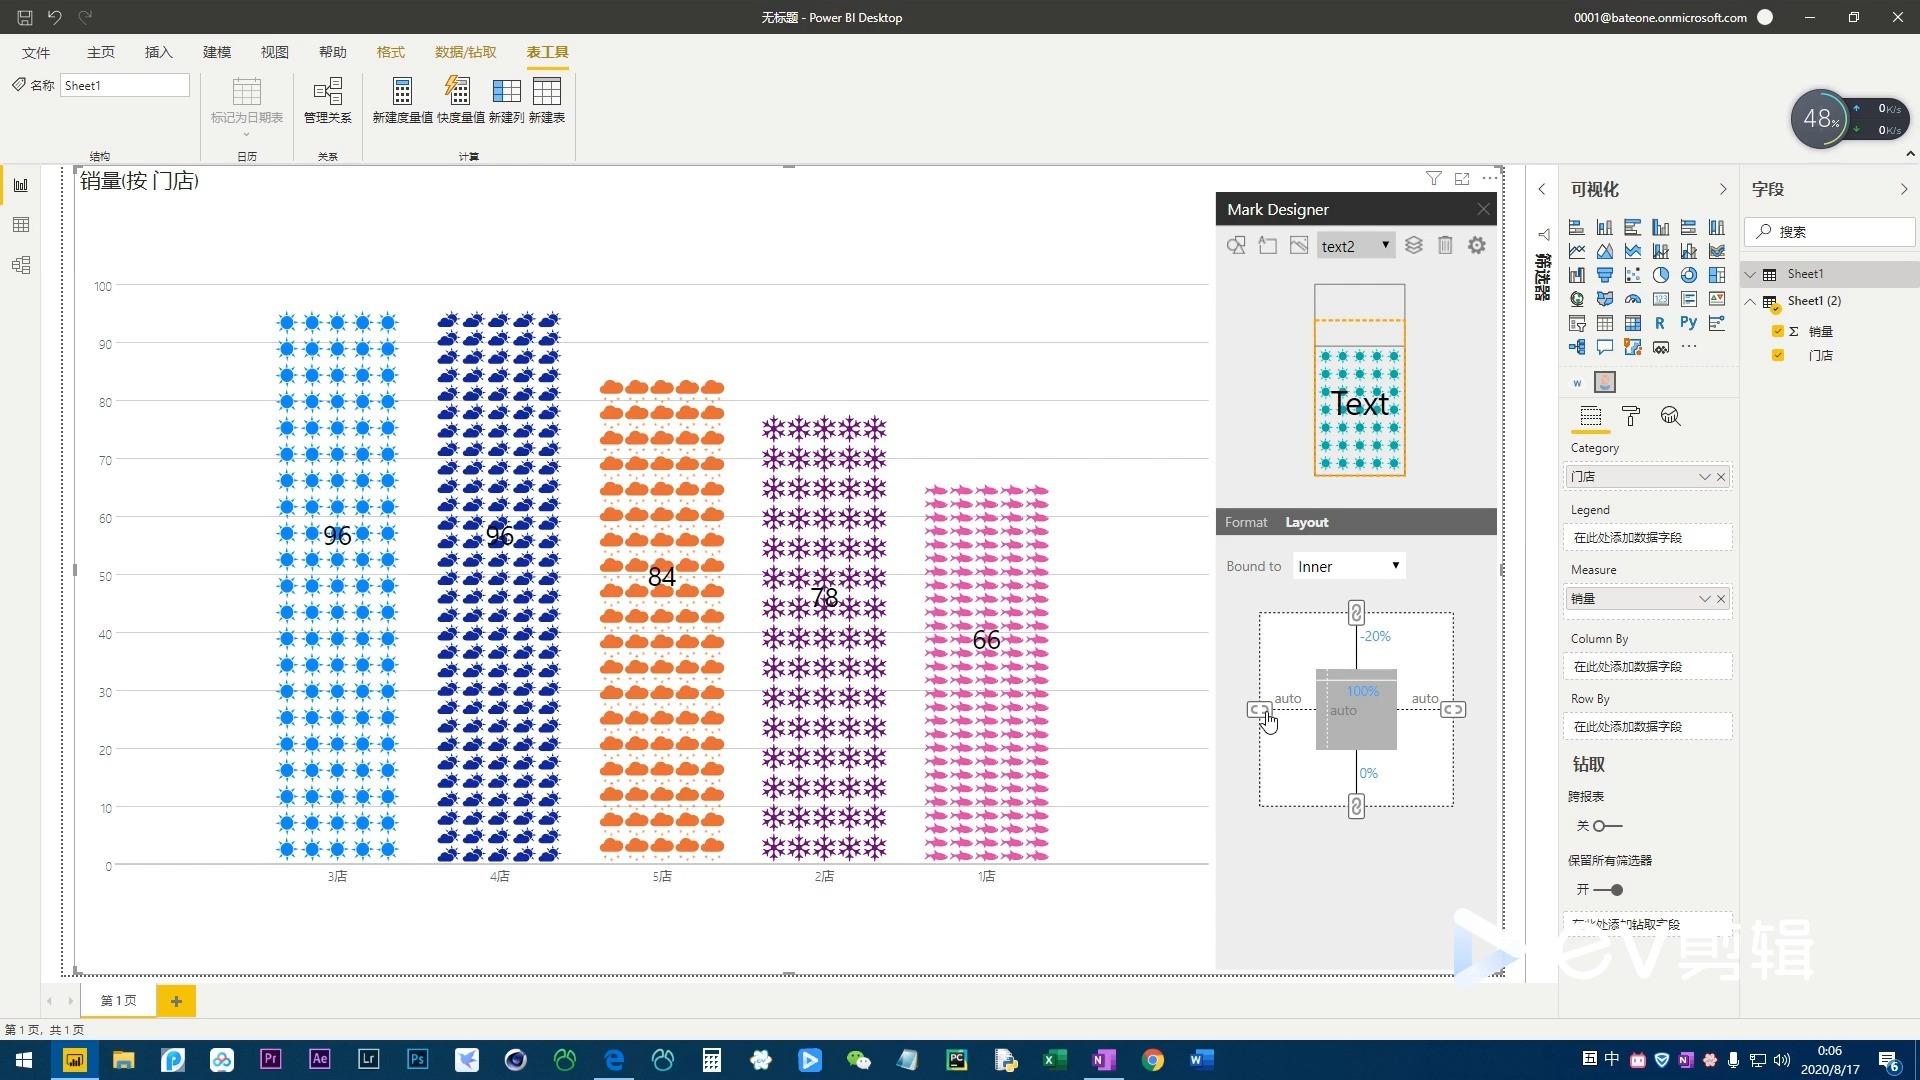The image size is (1920, 1080).
Task: Open Mark Designer gear settings
Action: coord(1476,245)
